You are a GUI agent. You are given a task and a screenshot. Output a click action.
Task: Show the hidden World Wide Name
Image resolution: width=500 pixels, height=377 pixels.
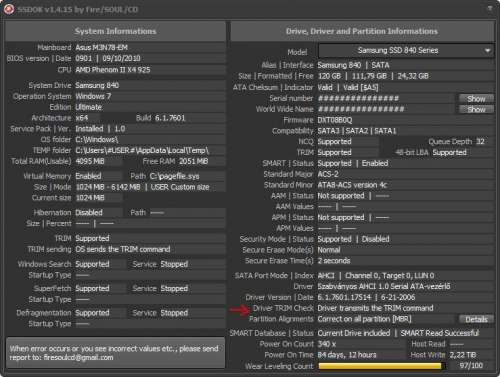pos(476,109)
